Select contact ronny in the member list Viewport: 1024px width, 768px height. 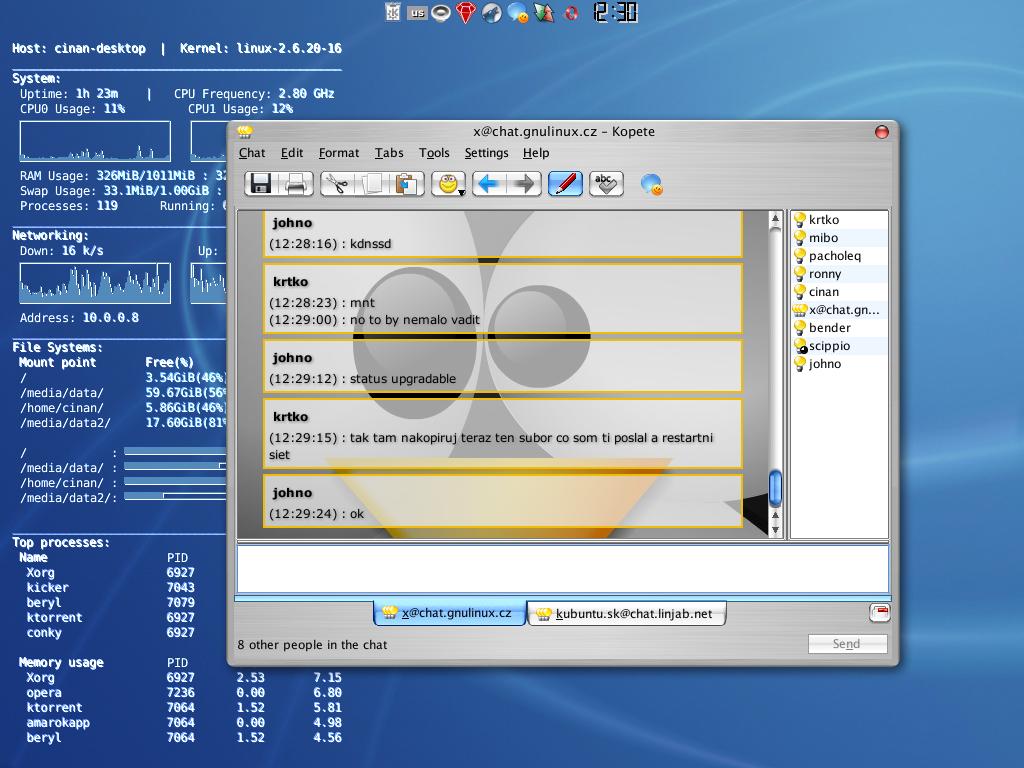point(839,274)
